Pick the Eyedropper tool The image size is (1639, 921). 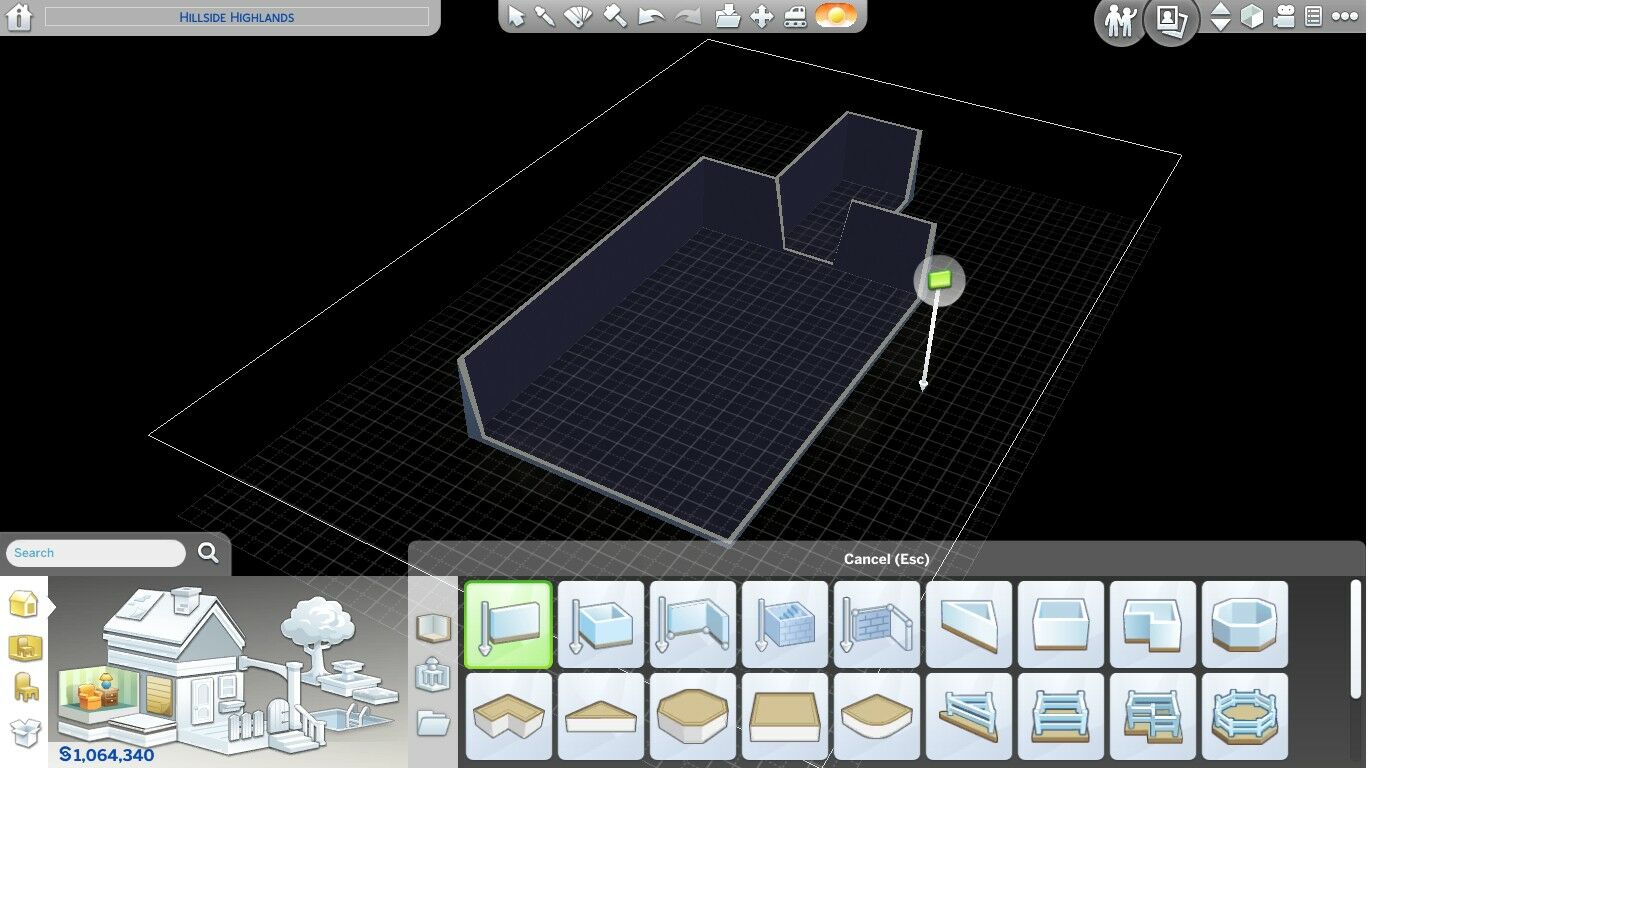tap(545, 16)
